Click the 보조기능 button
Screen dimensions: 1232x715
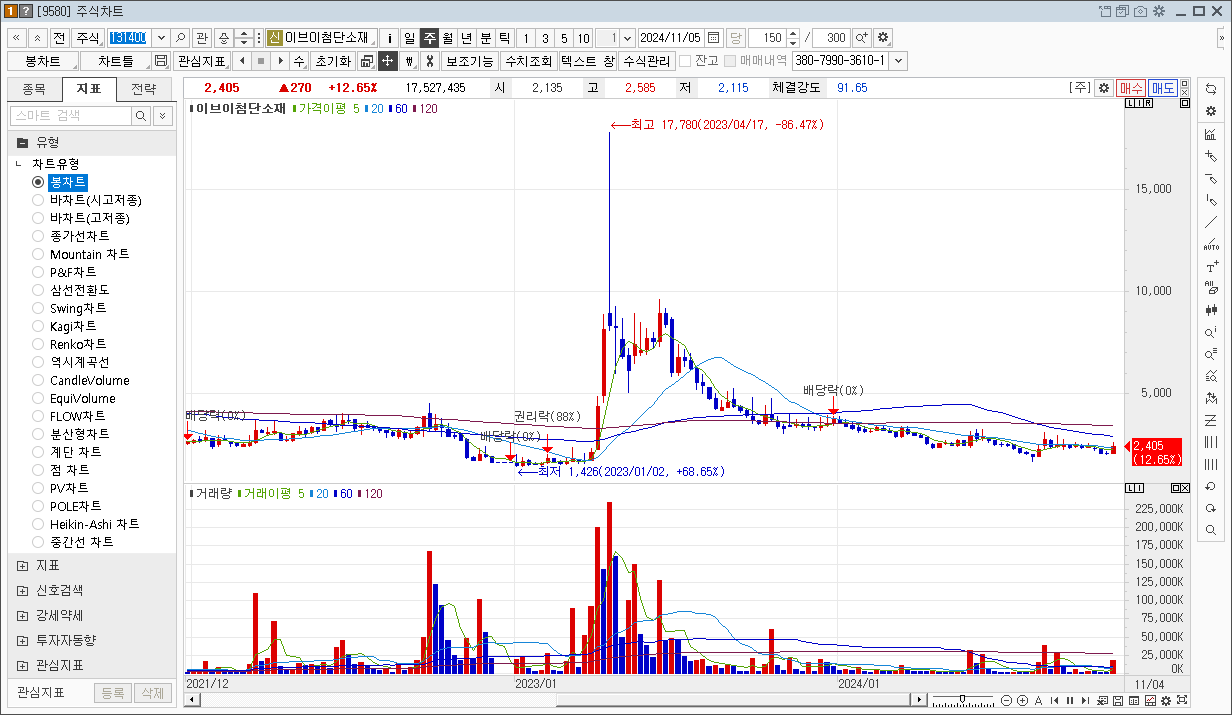coord(470,61)
